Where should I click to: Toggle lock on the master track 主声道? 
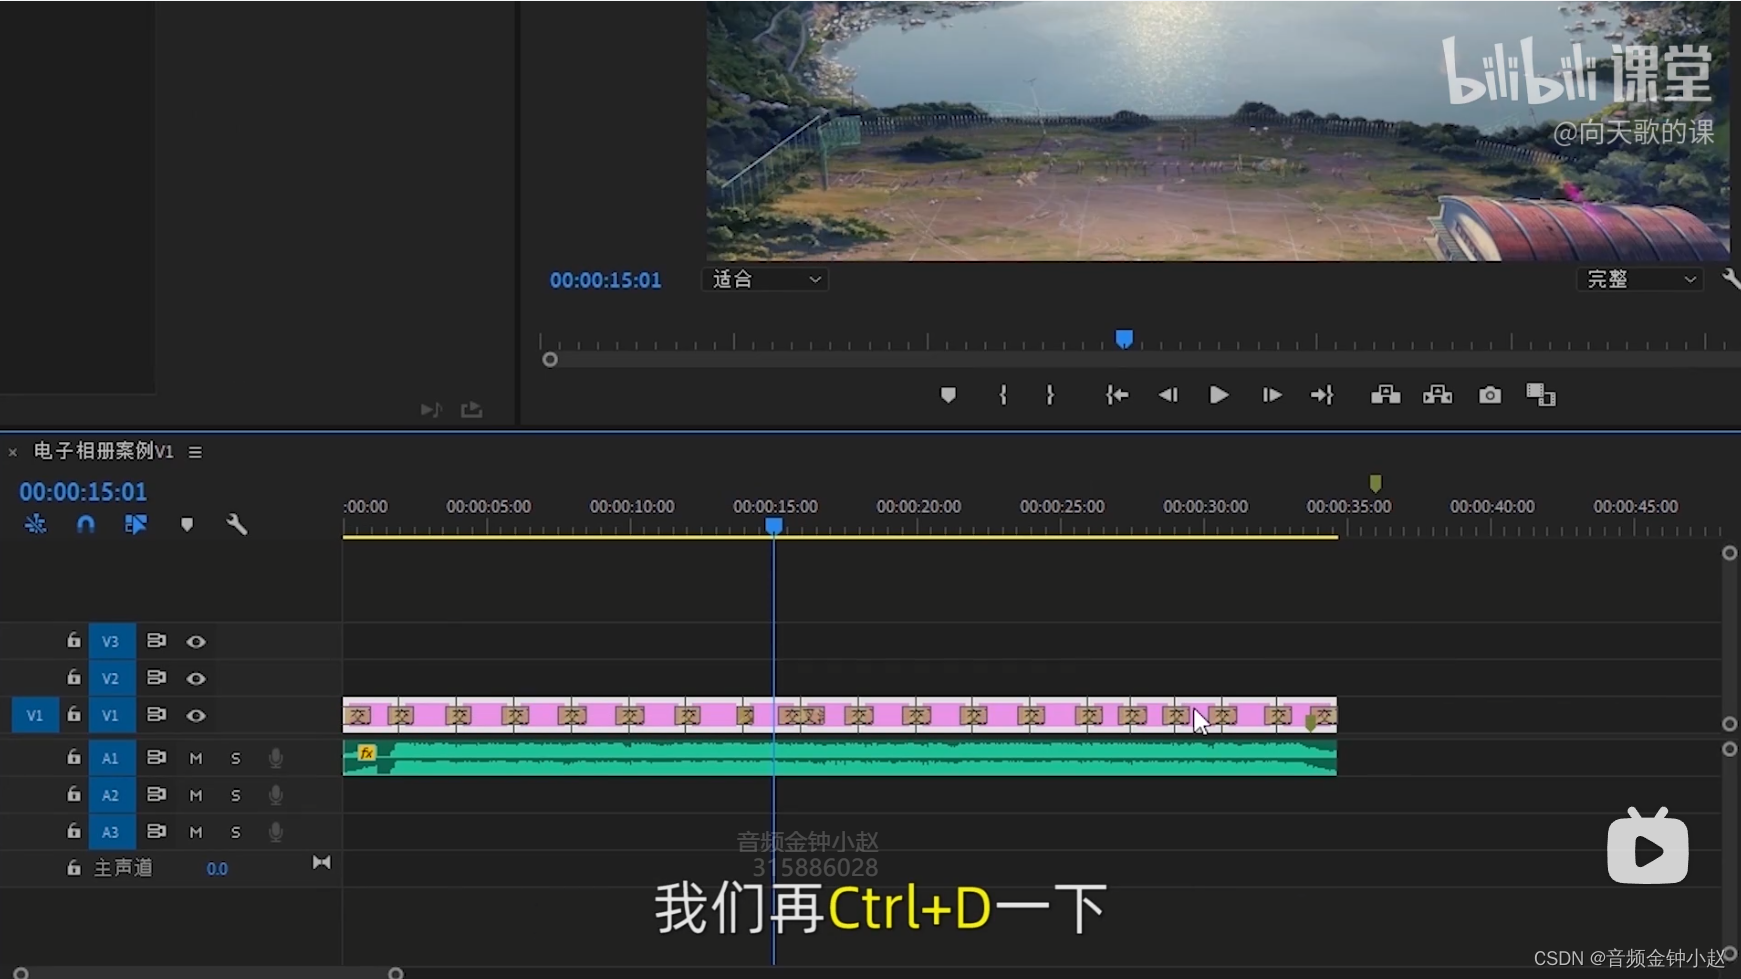click(73, 867)
